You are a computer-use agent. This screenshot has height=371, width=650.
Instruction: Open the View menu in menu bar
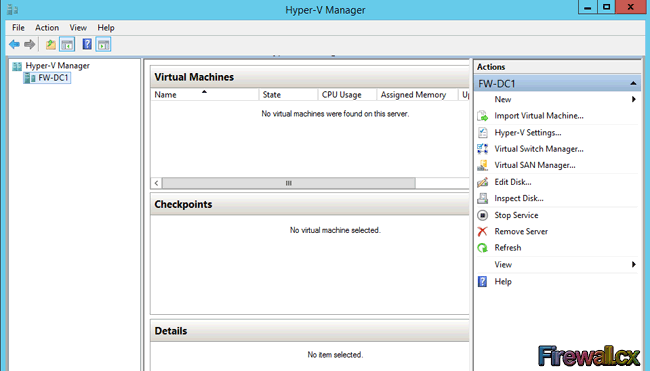coord(78,28)
